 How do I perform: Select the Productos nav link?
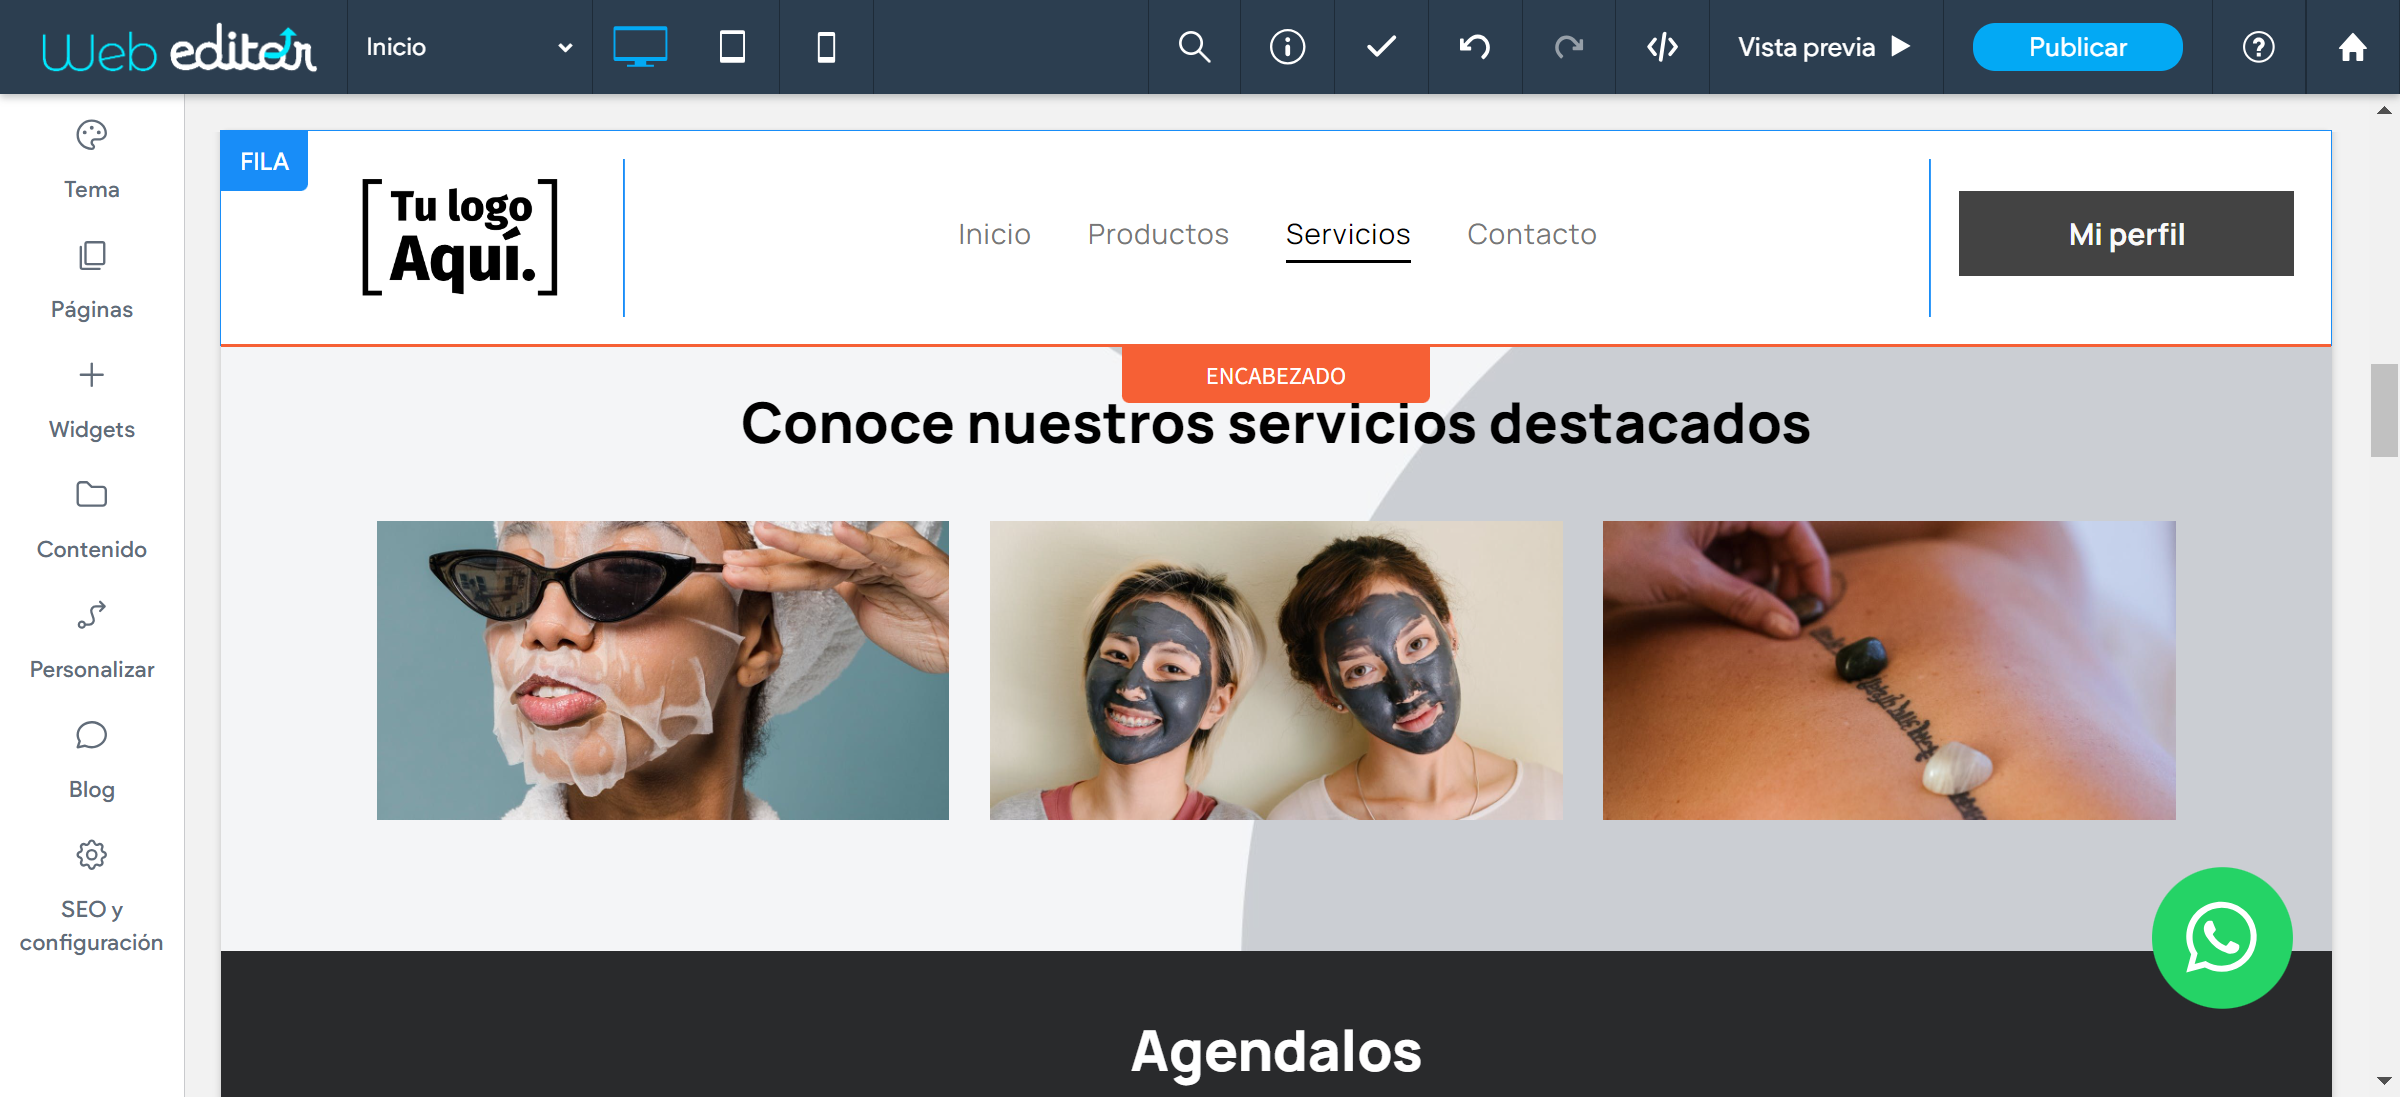pyautogui.click(x=1158, y=234)
